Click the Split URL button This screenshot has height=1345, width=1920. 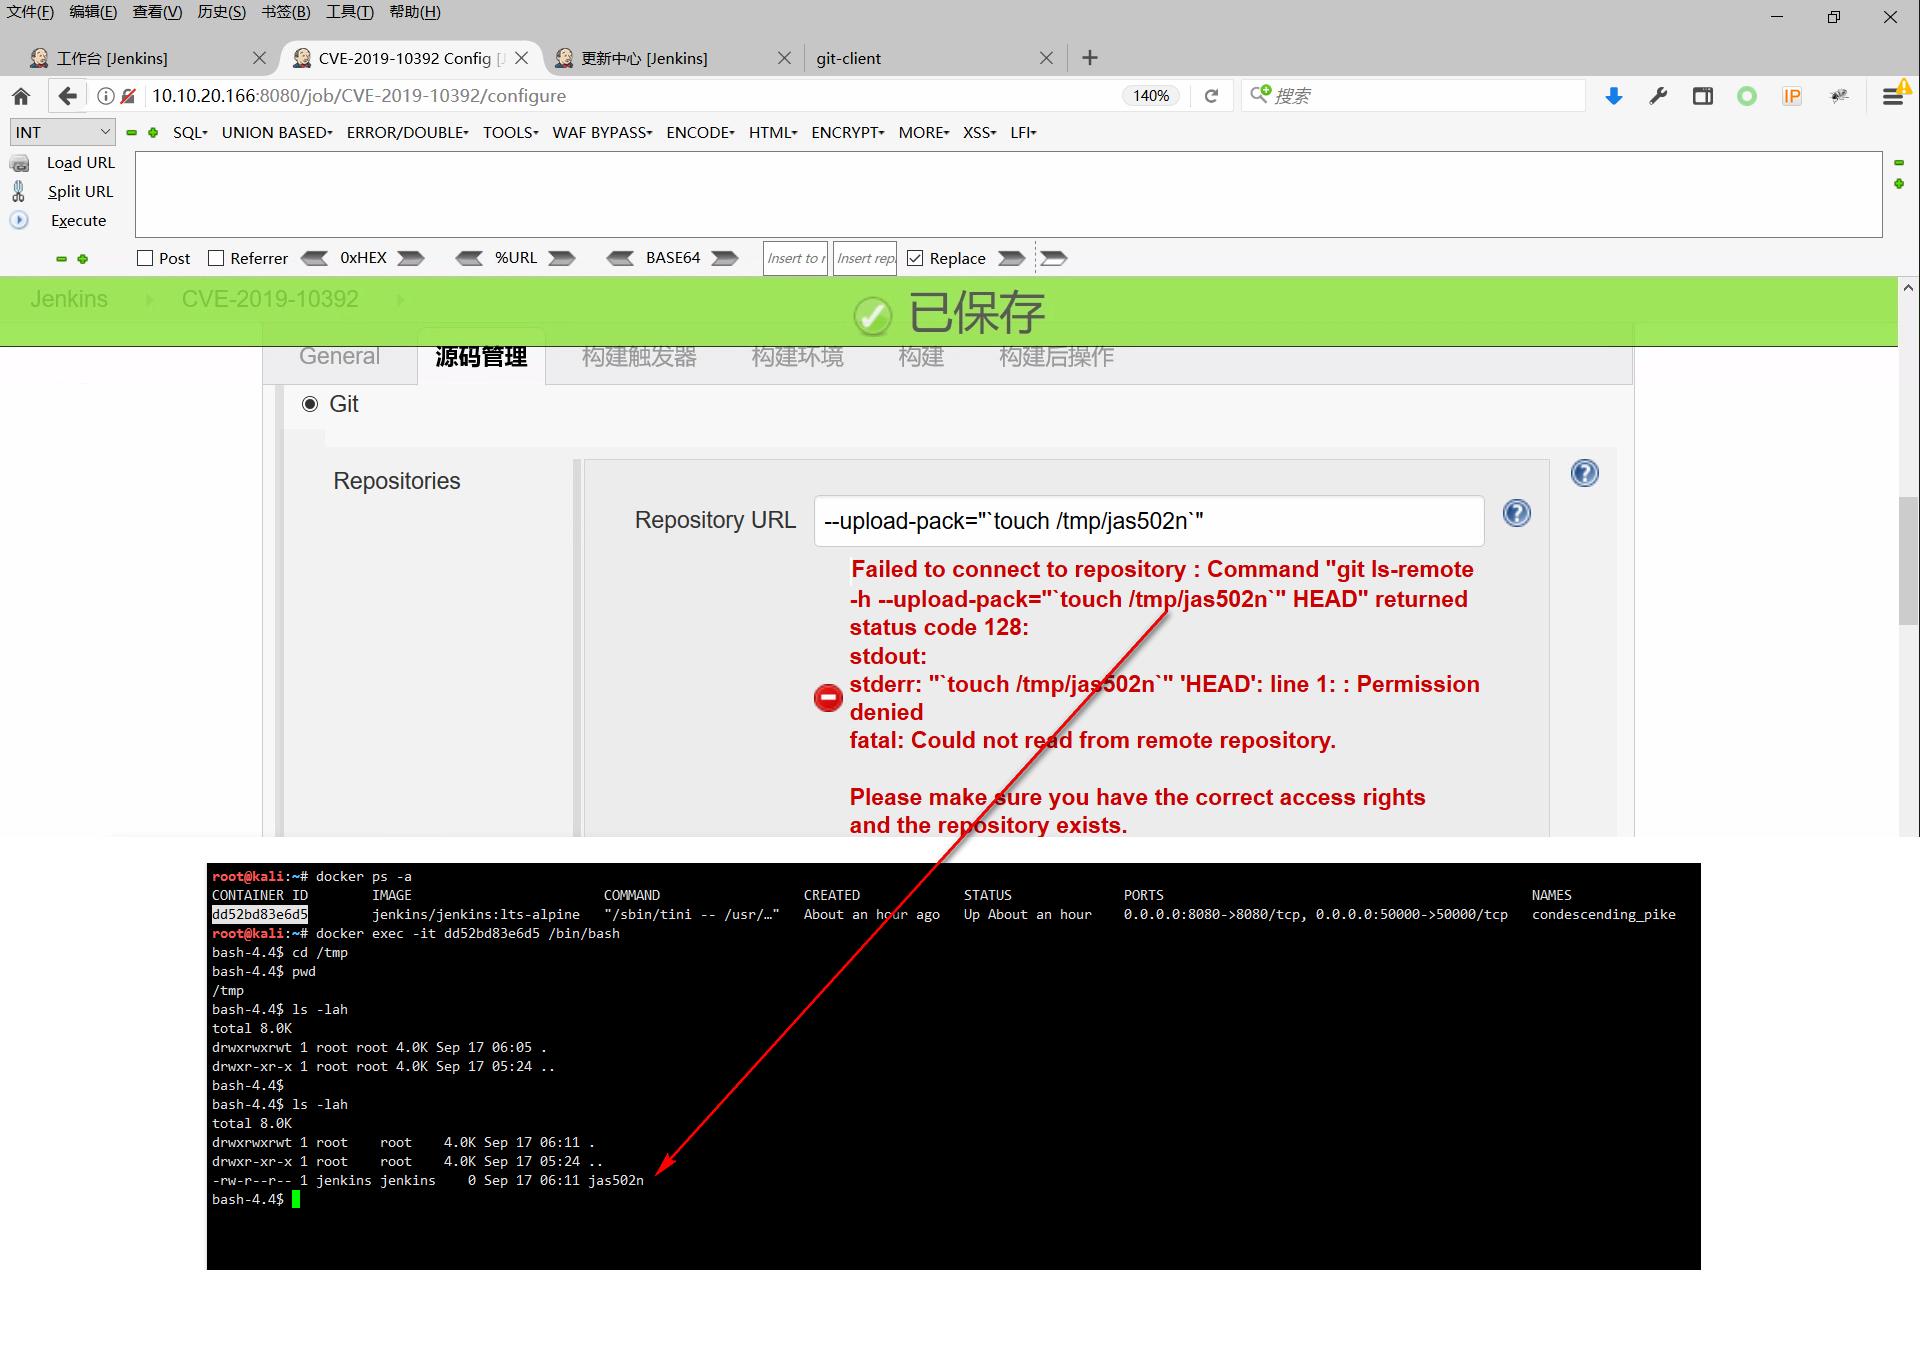coord(80,191)
